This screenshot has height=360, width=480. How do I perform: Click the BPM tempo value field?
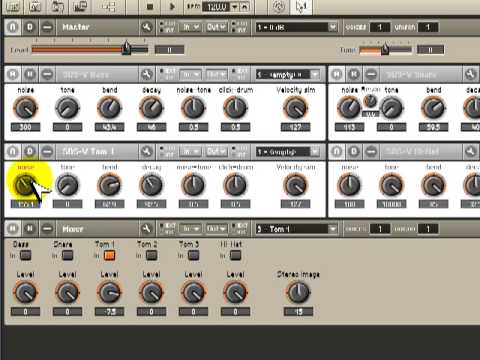tap(216, 7)
